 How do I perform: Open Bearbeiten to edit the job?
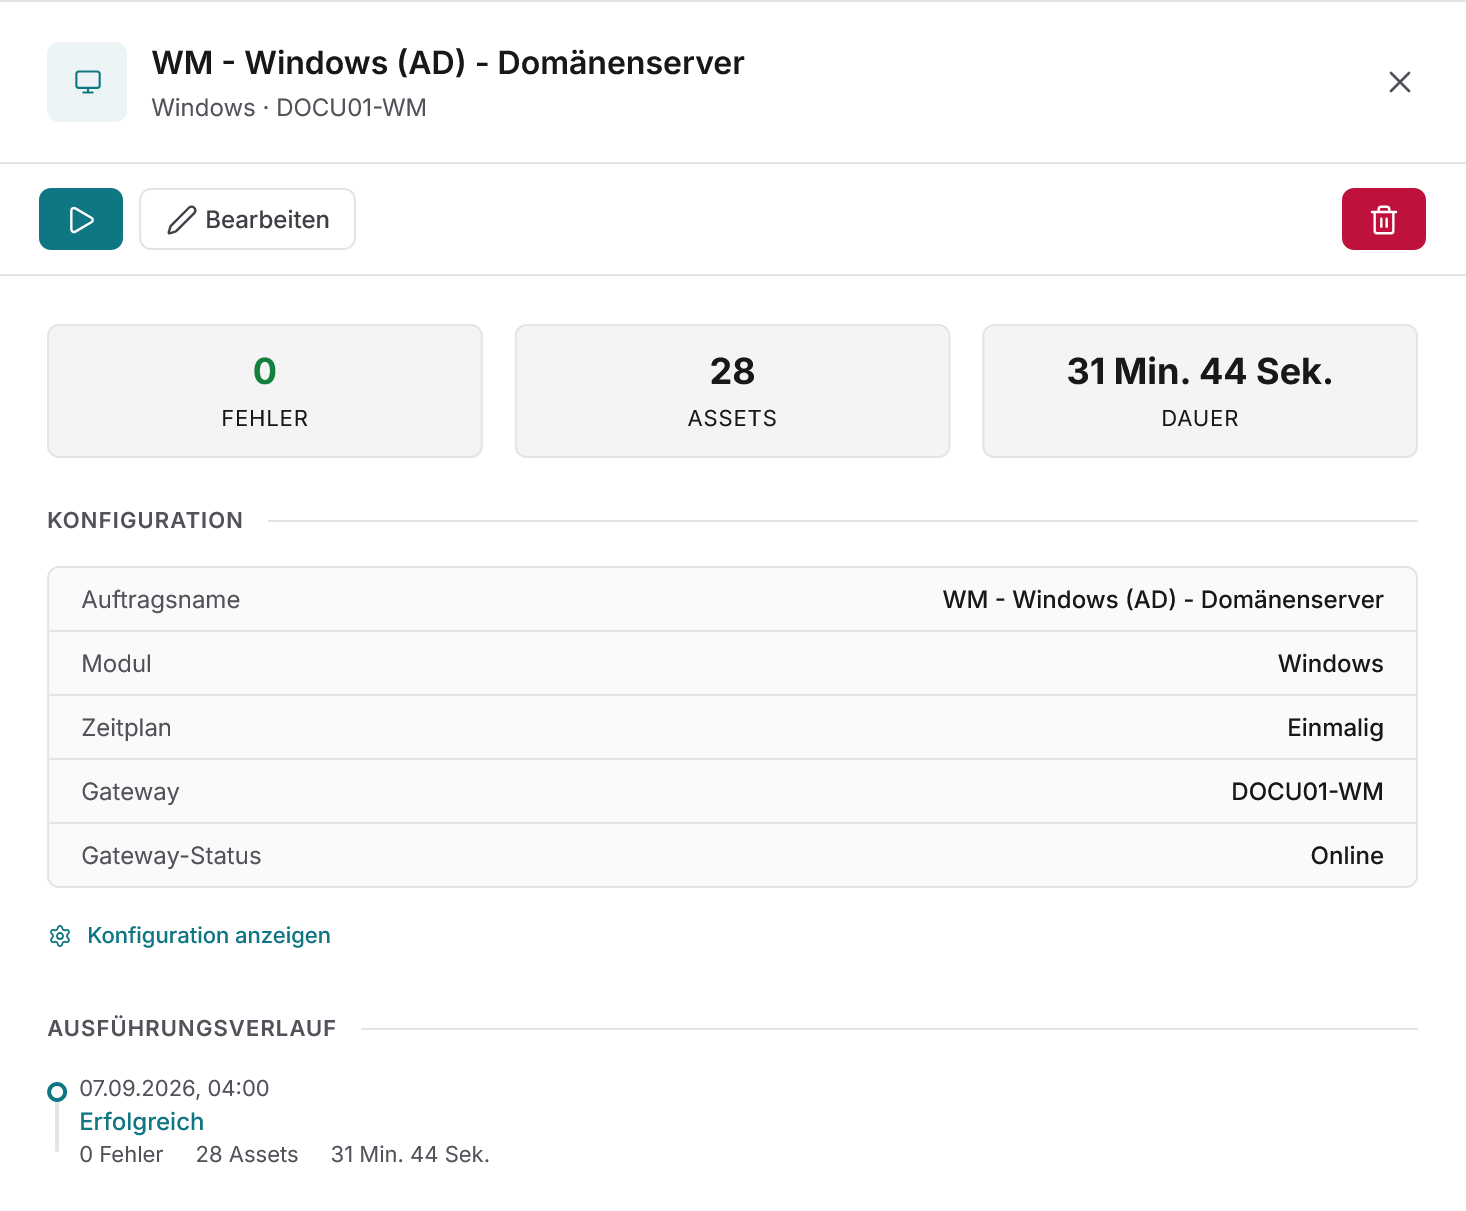tap(248, 219)
